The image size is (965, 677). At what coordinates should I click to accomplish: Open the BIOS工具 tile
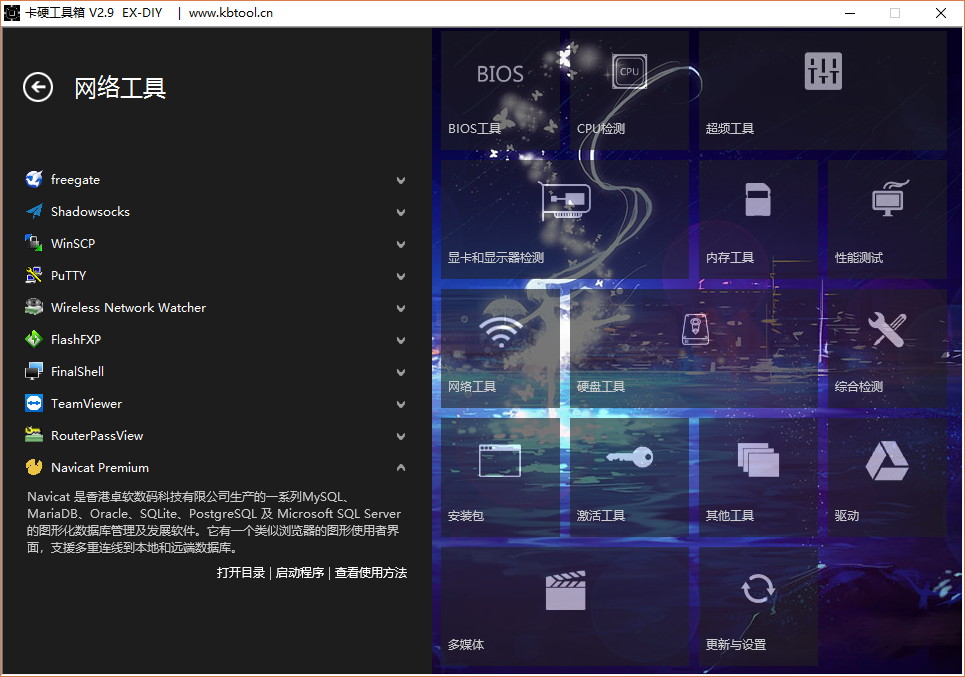500,91
